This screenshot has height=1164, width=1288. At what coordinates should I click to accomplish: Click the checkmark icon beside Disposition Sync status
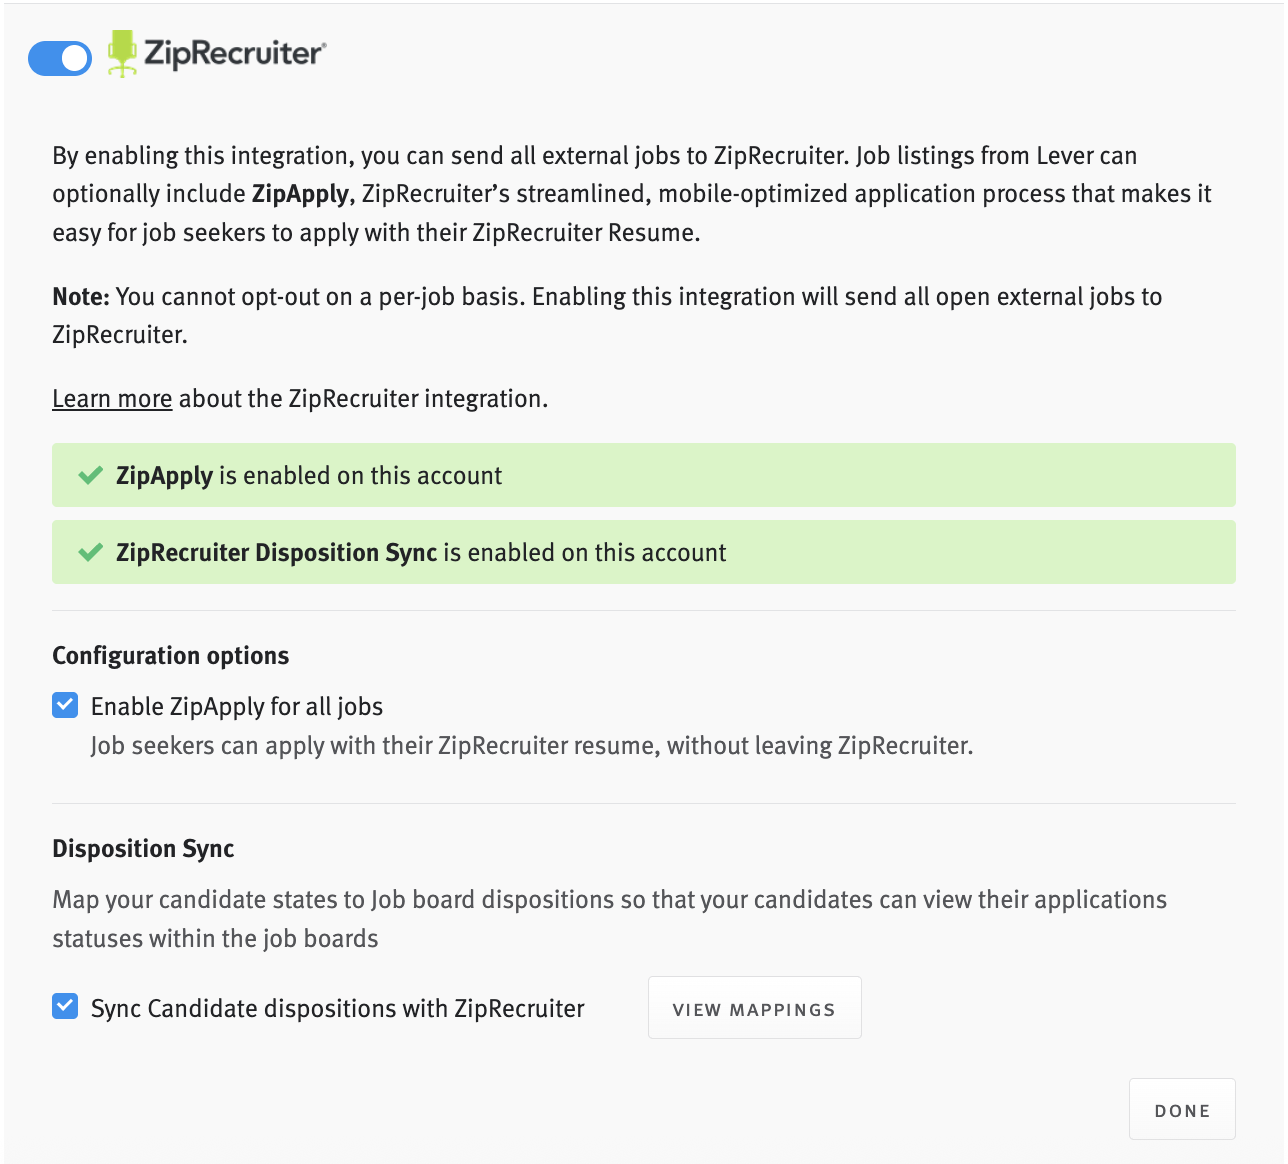pos(91,553)
